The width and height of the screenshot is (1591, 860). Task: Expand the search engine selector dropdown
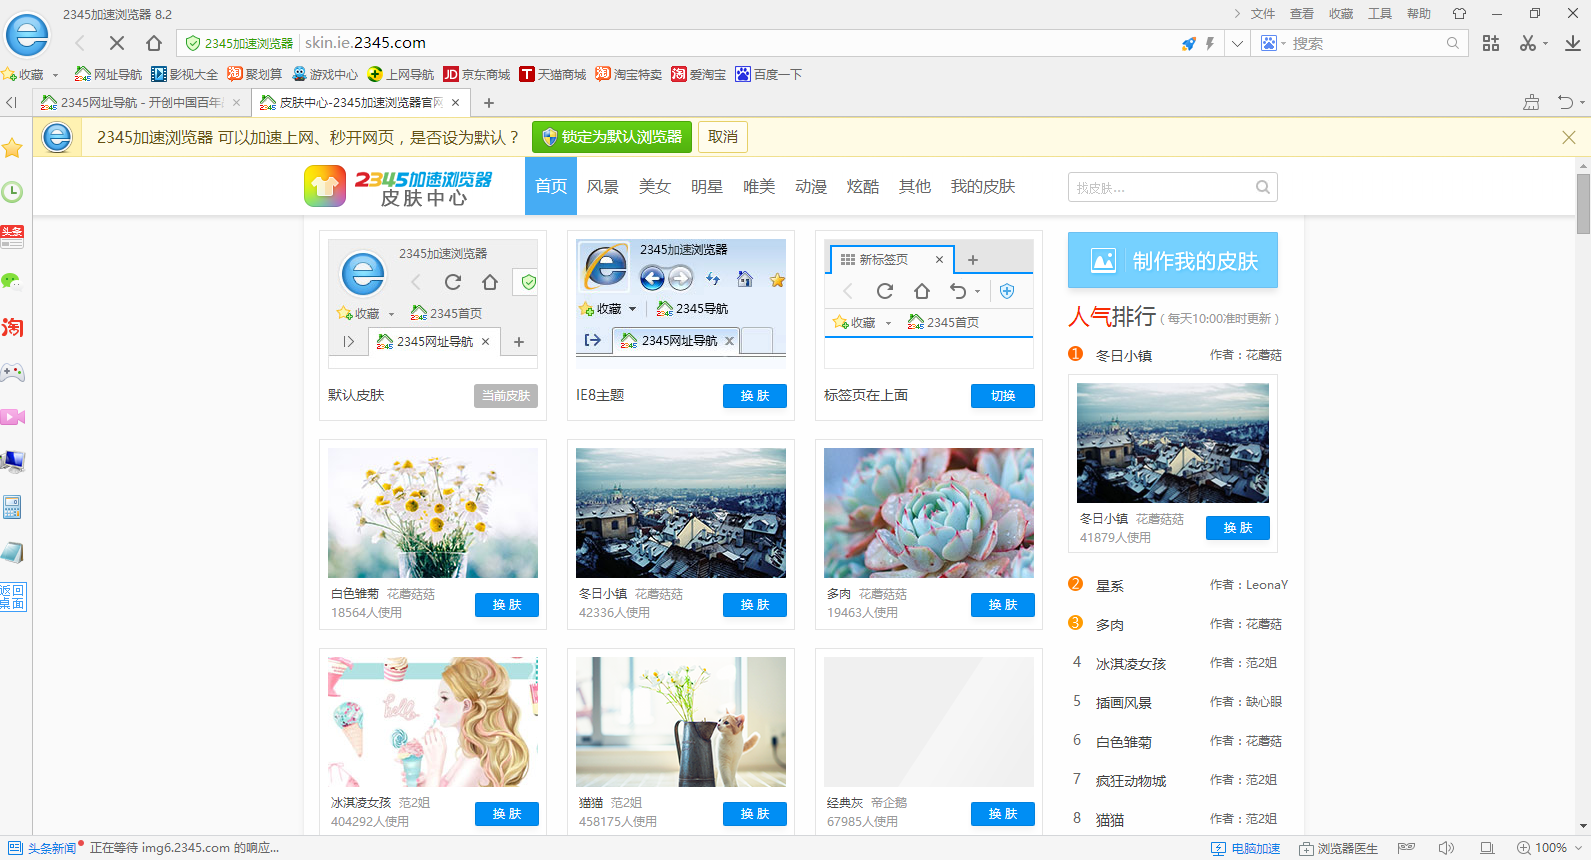(1283, 43)
